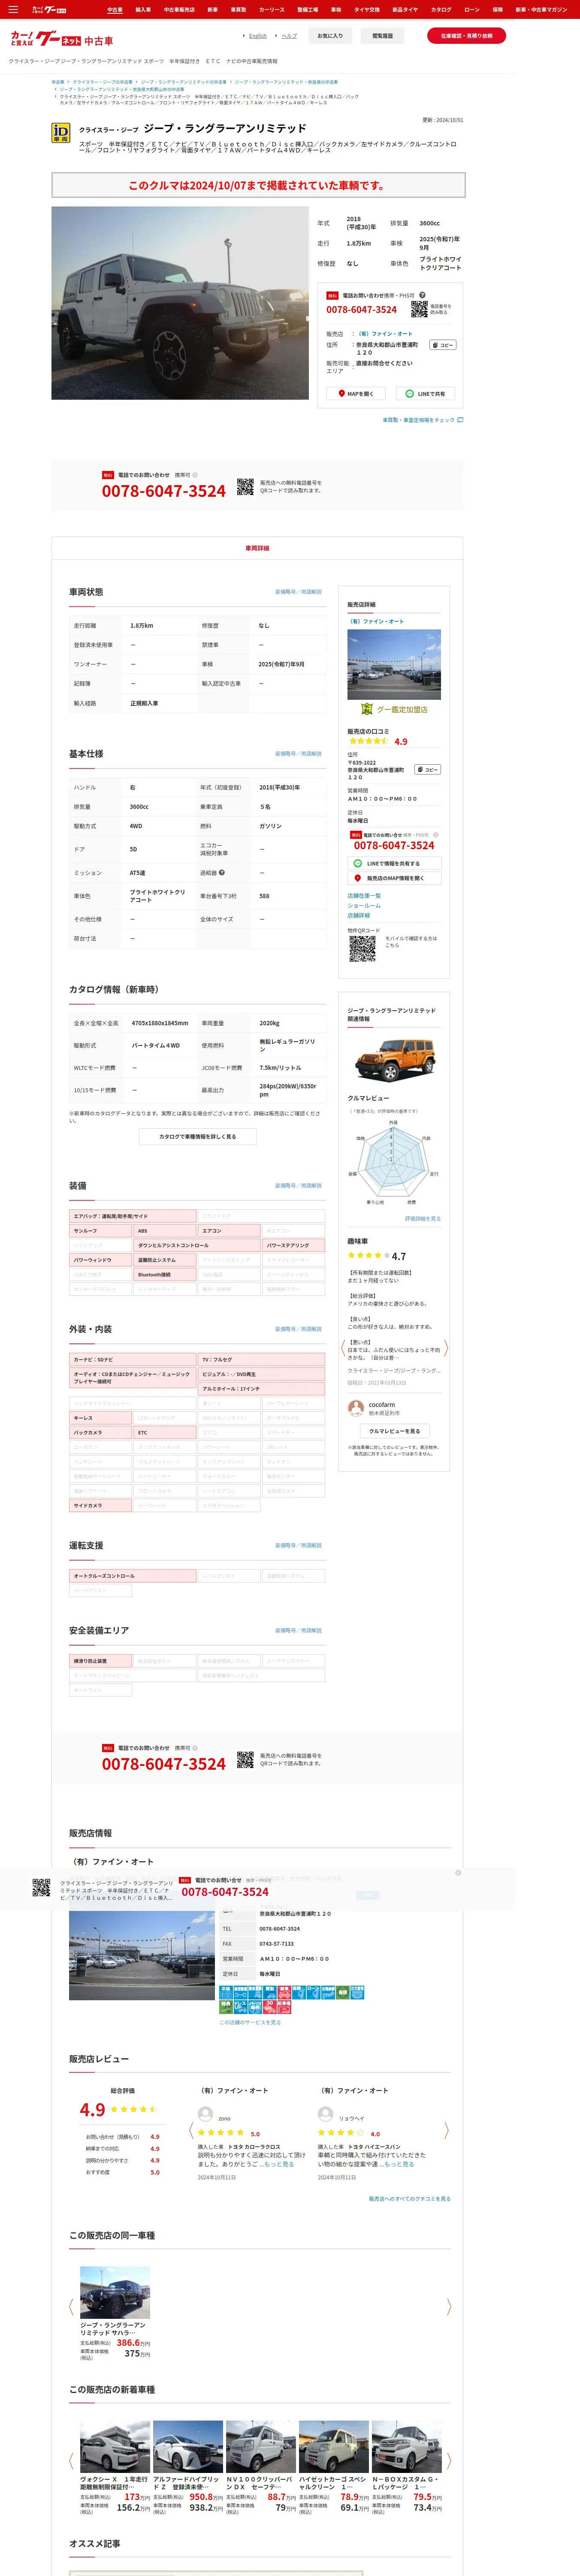Click the phone inquiry help question icon
This screenshot has width=580, height=2576.
point(422,295)
